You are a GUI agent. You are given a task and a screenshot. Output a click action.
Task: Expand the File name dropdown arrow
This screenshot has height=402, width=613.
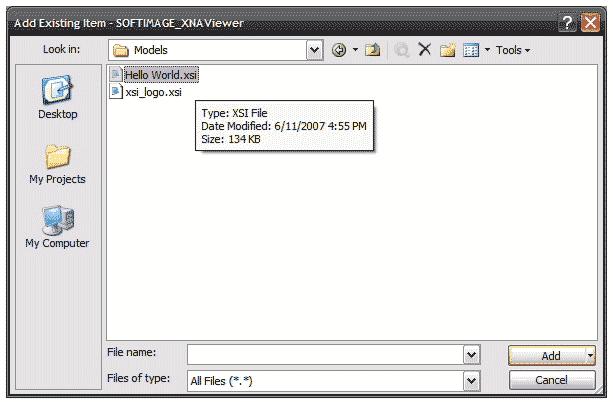pyautogui.click(x=471, y=355)
